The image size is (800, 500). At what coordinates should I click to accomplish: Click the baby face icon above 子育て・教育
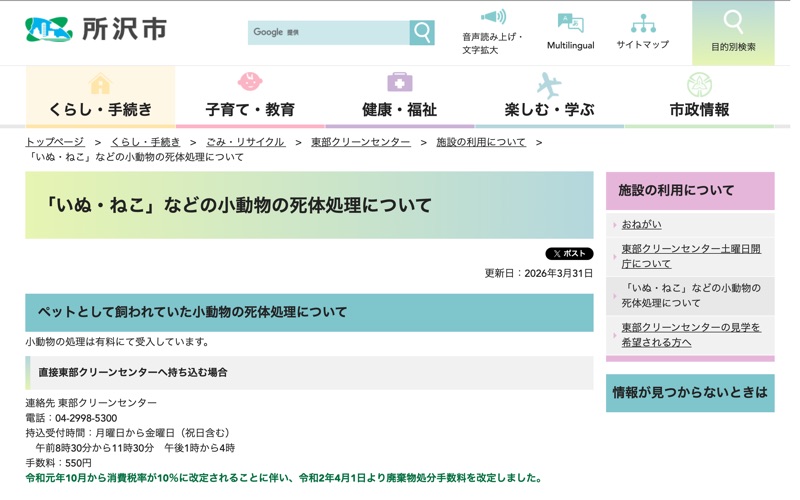(x=250, y=82)
